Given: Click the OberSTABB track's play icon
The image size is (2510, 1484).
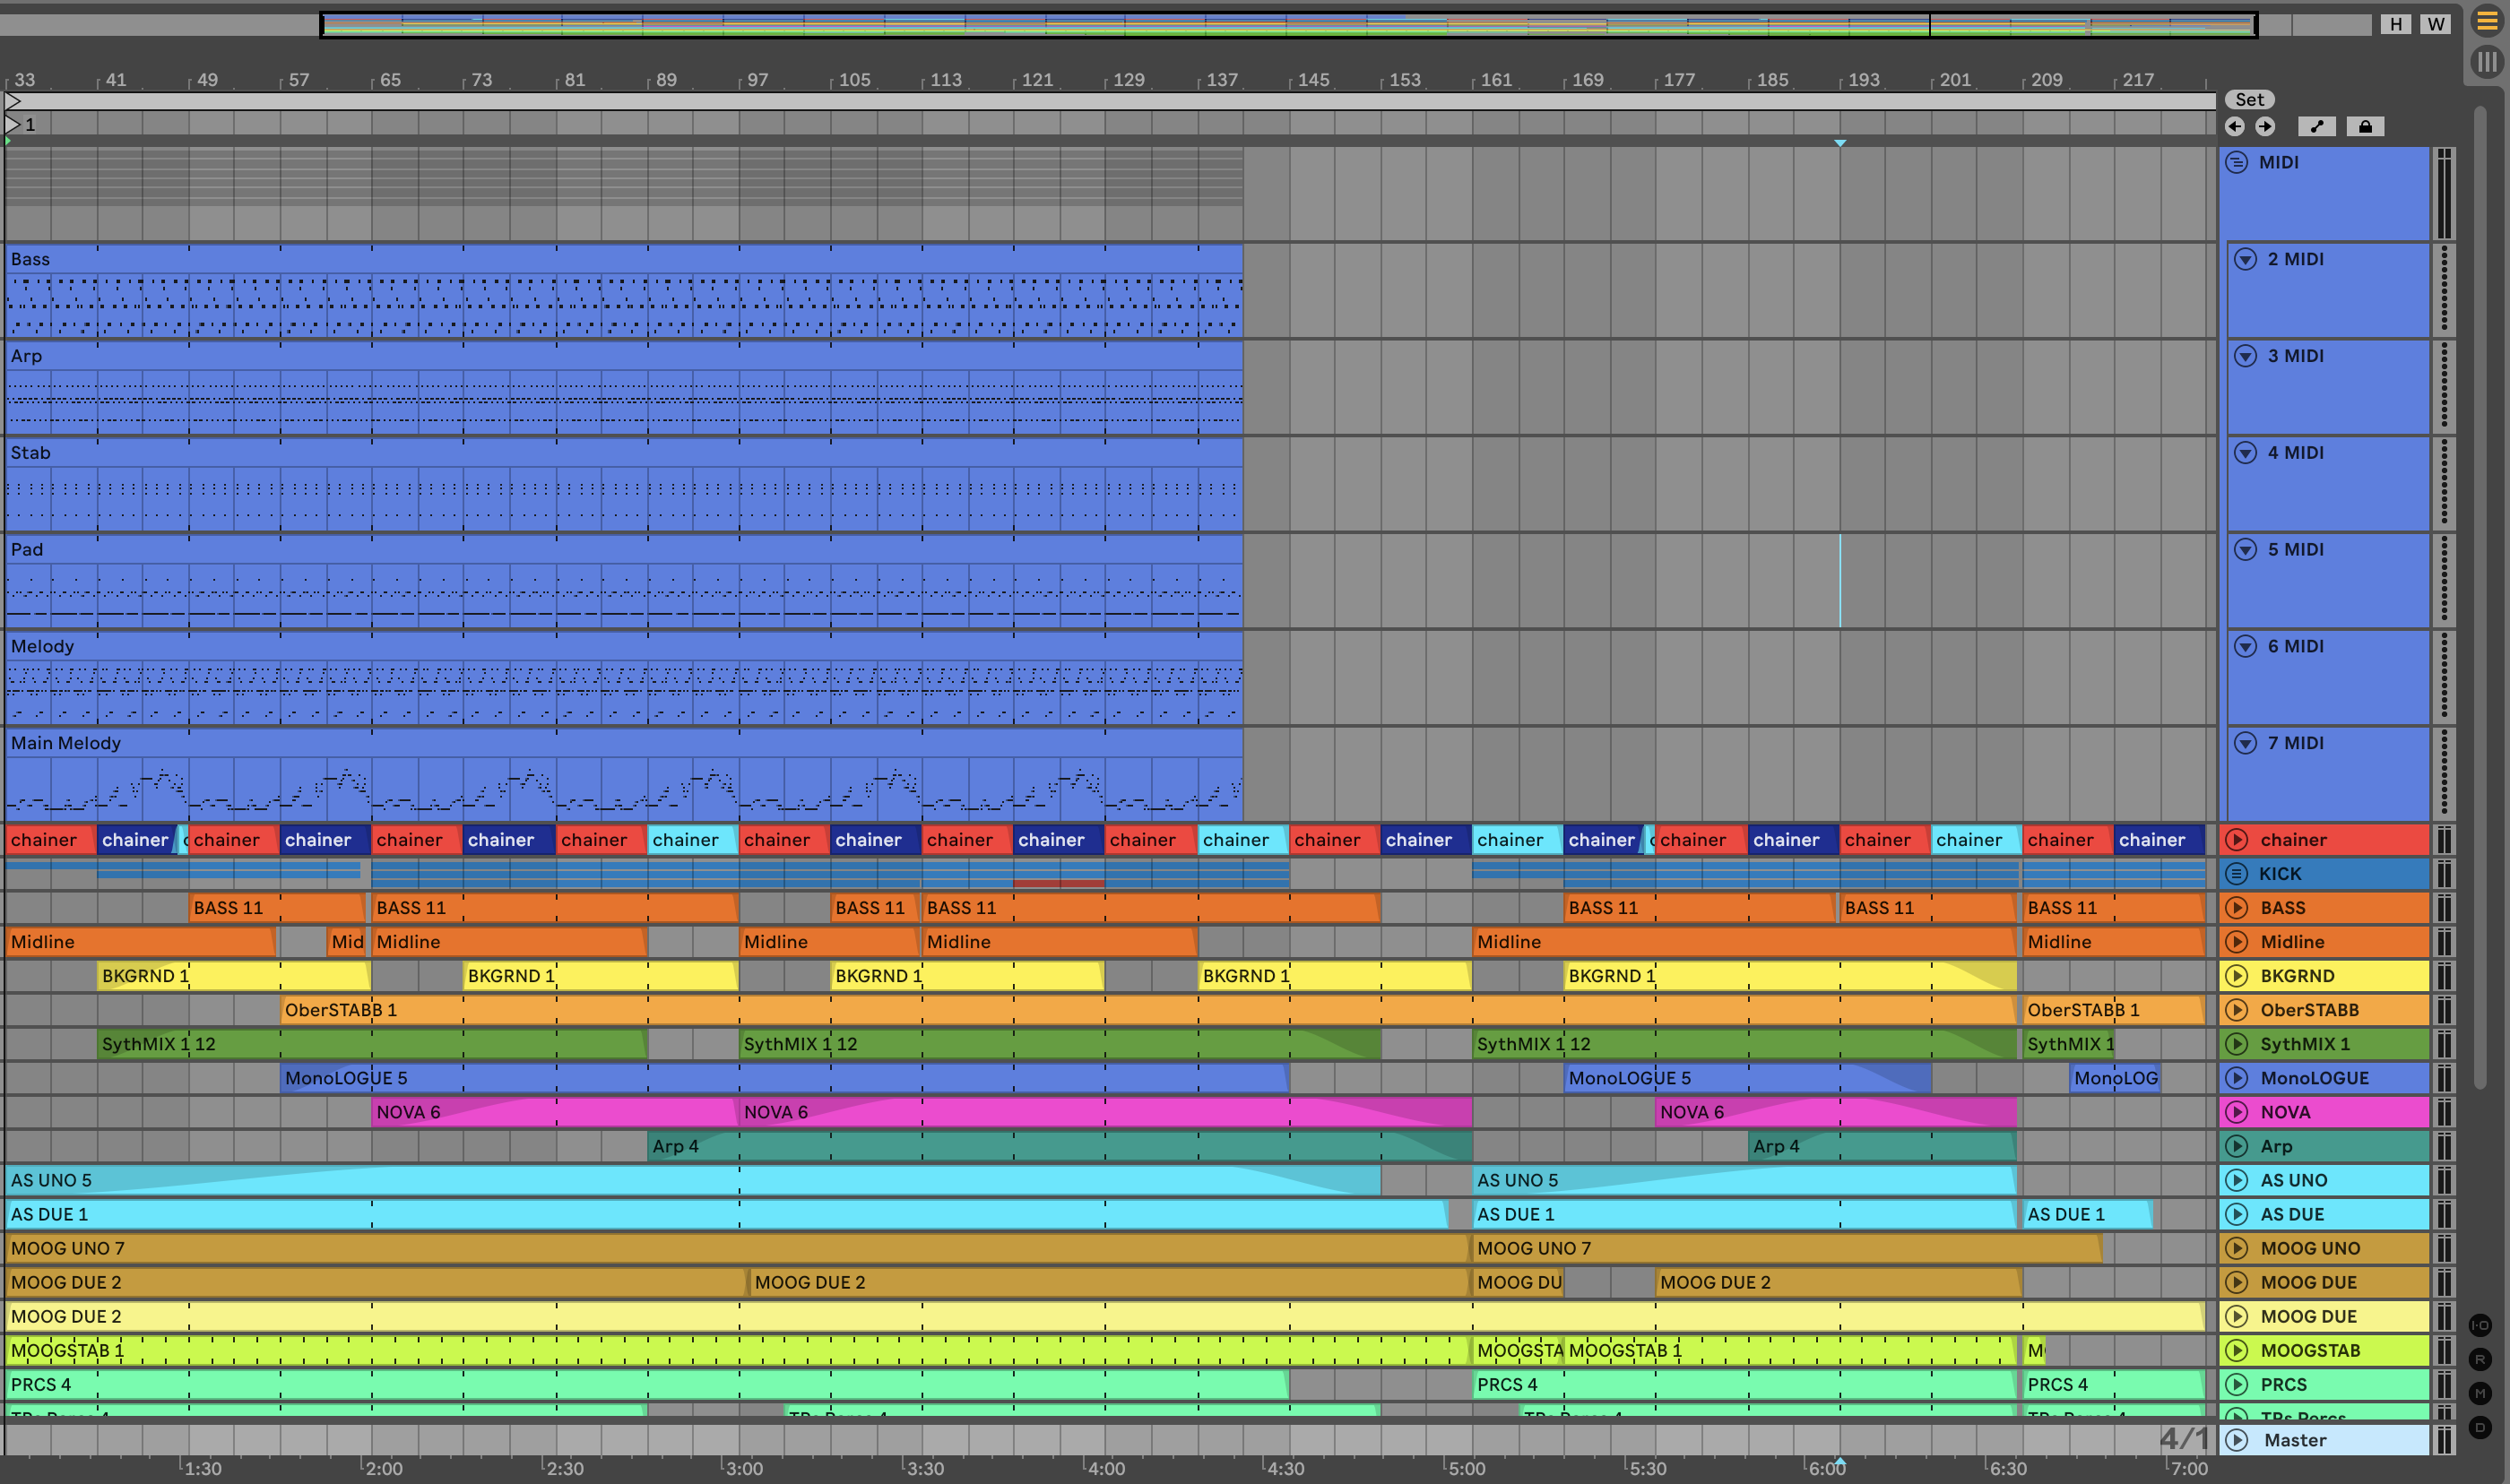Looking at the screenshot, I should [x=2237, y=1010].
